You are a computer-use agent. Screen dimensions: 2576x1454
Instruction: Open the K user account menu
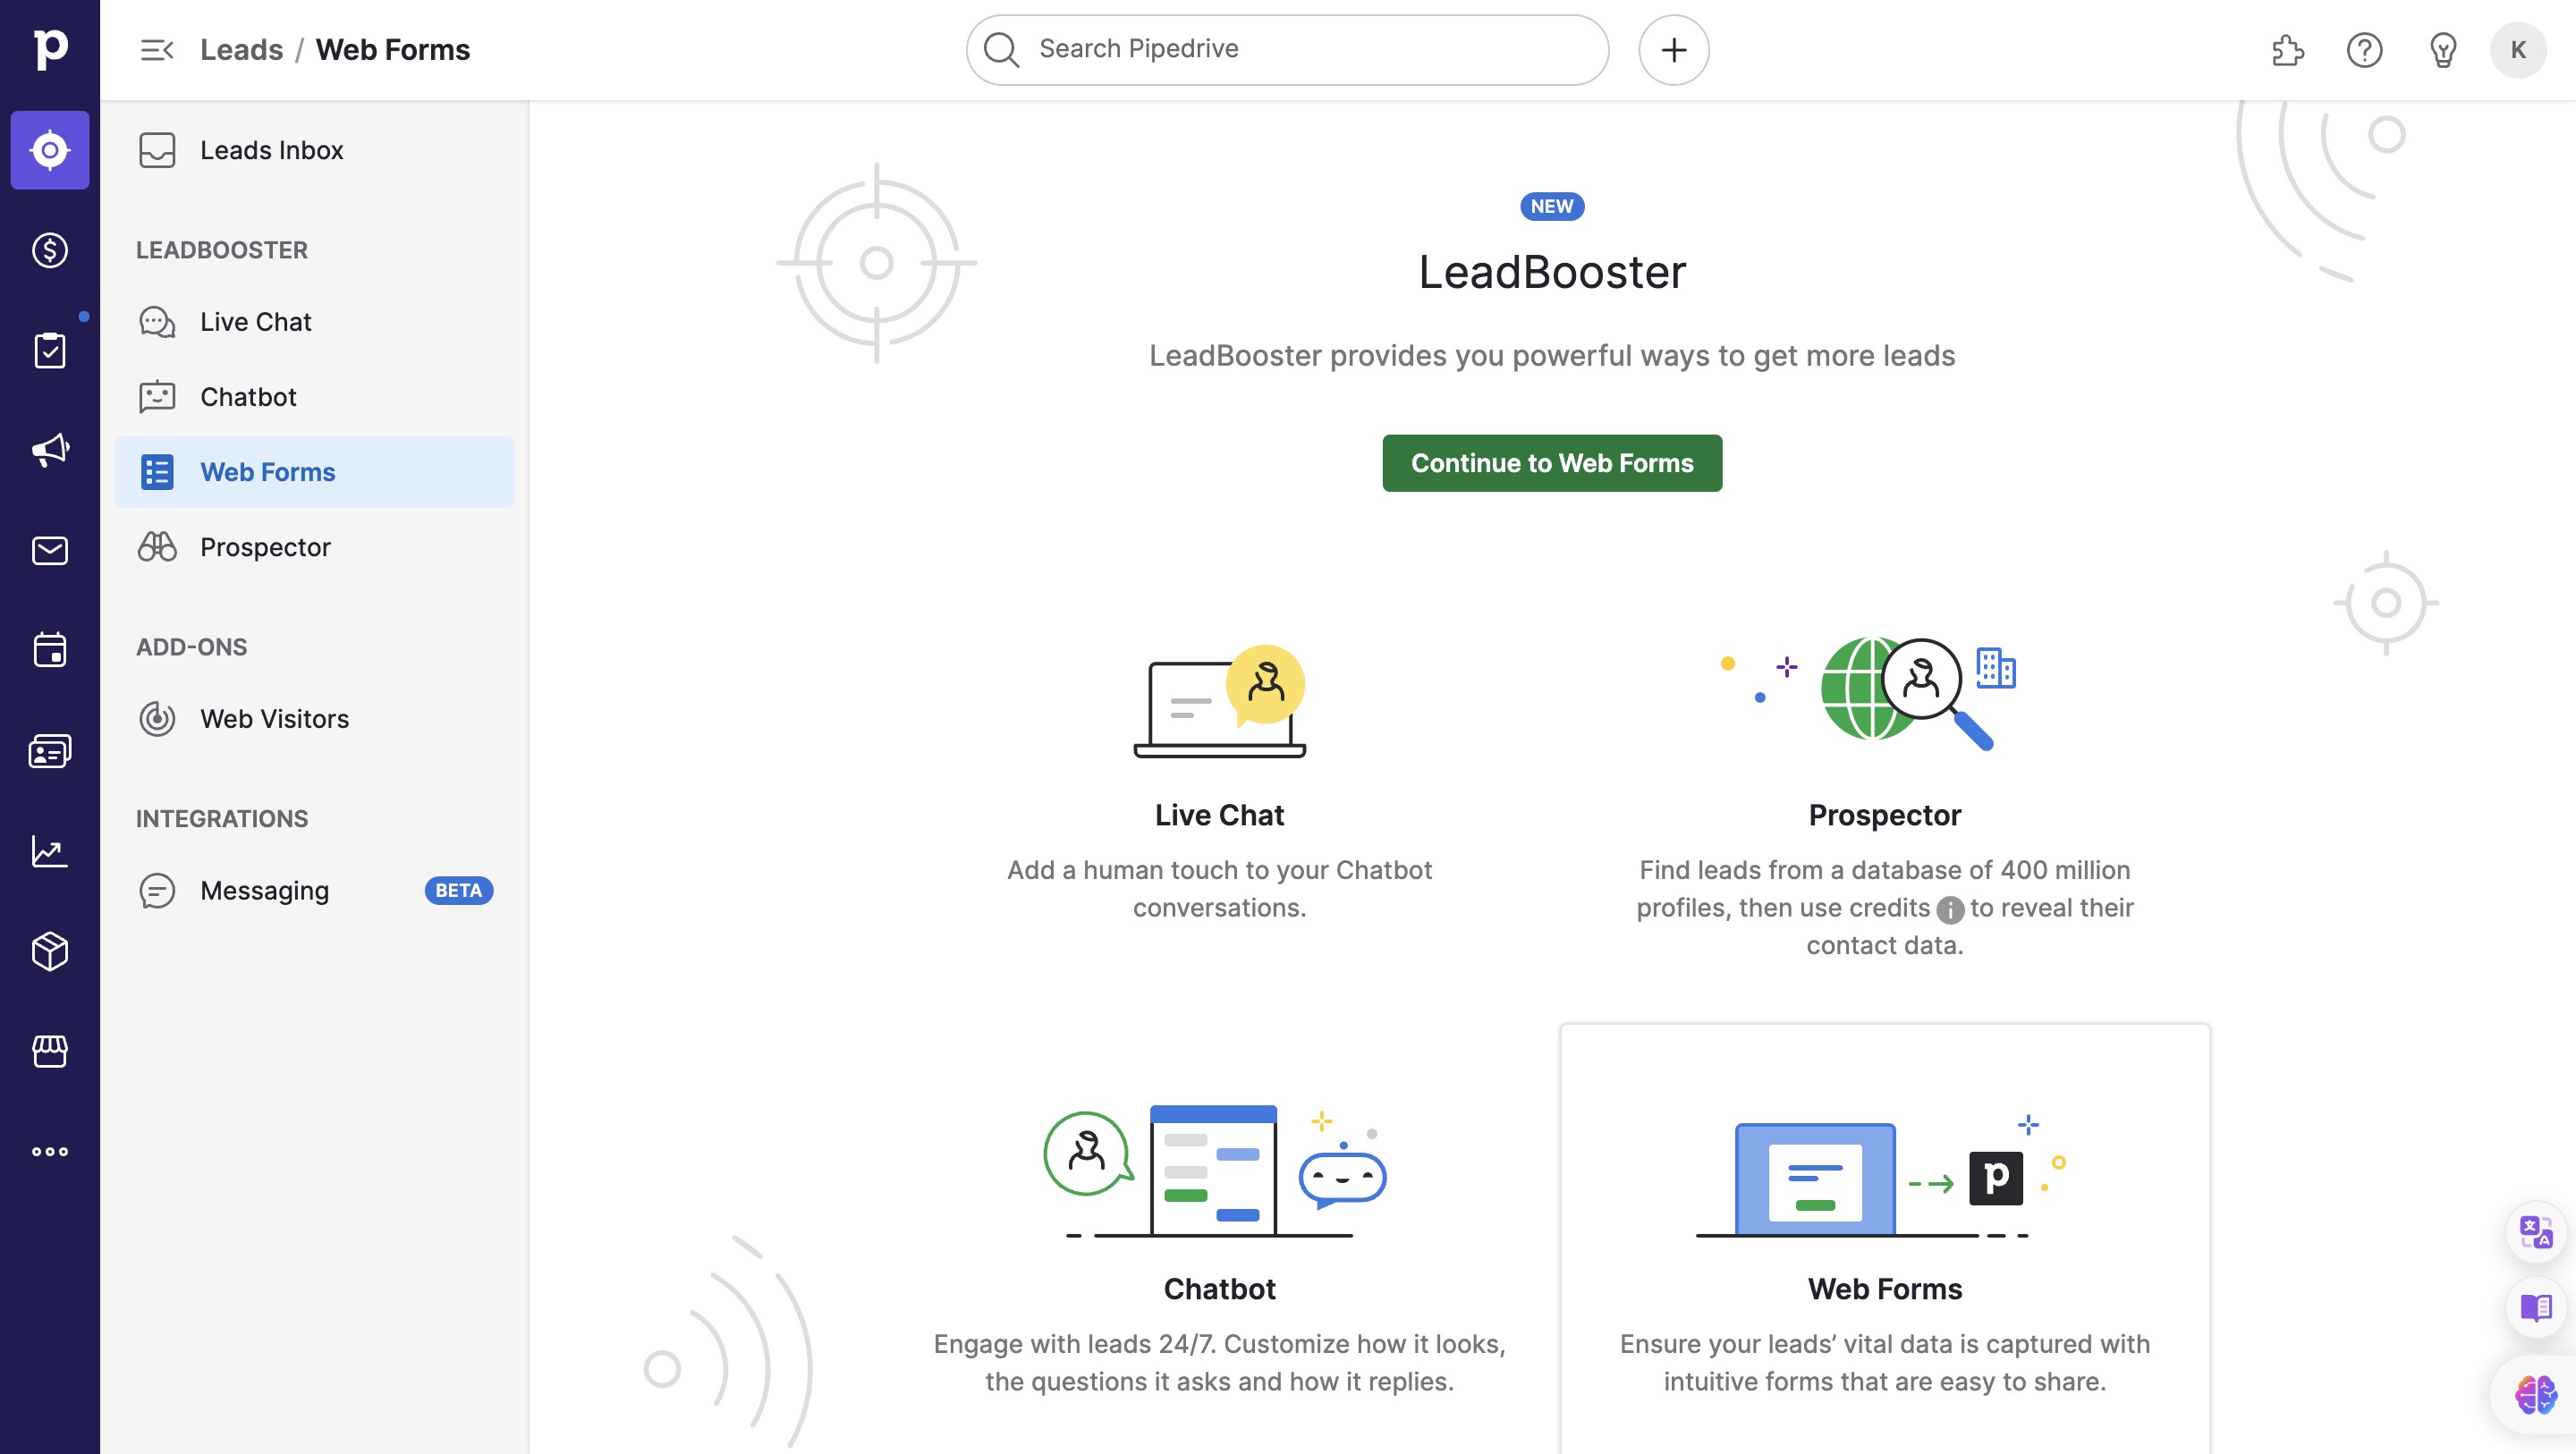2518,50
